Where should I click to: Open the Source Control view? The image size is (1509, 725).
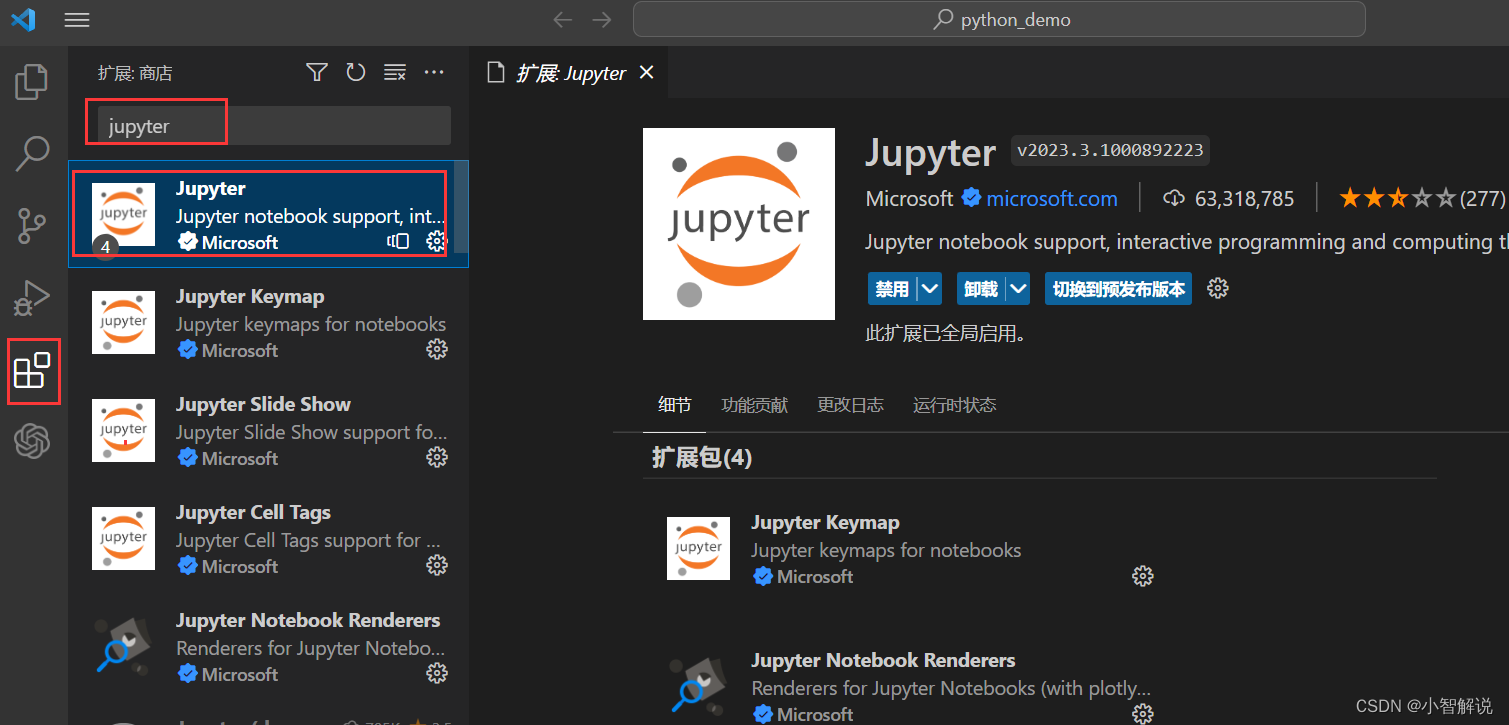click(x=32, y=226)
